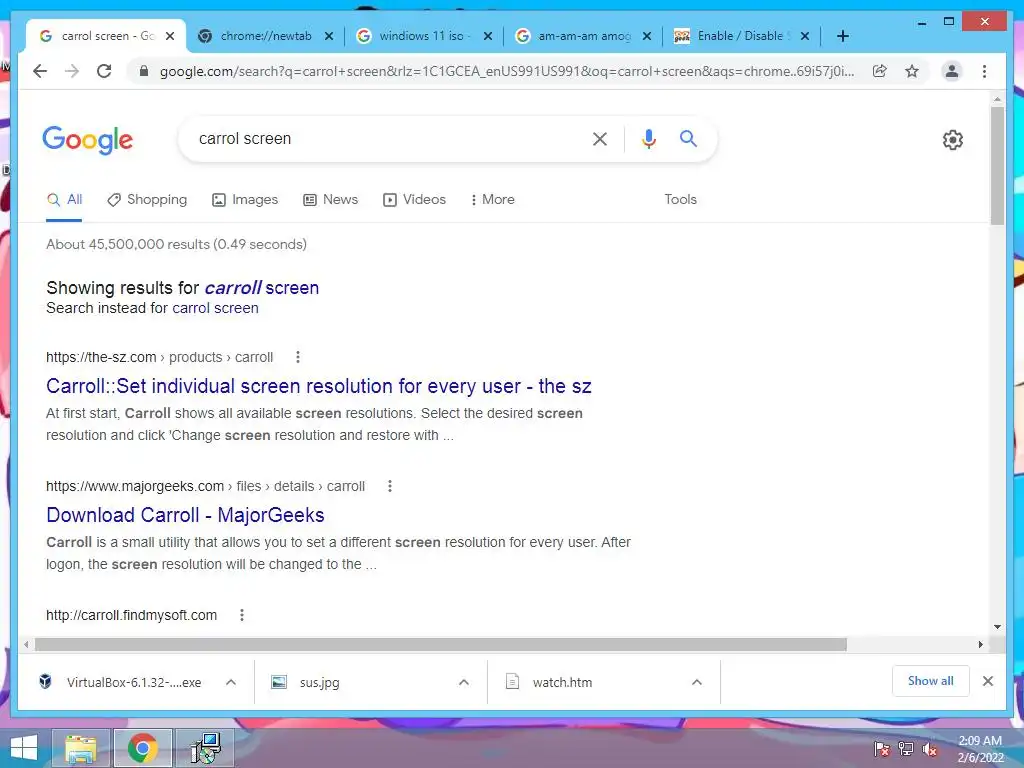
Task: Click the network tray icon
Action: (x=906, y=749)
